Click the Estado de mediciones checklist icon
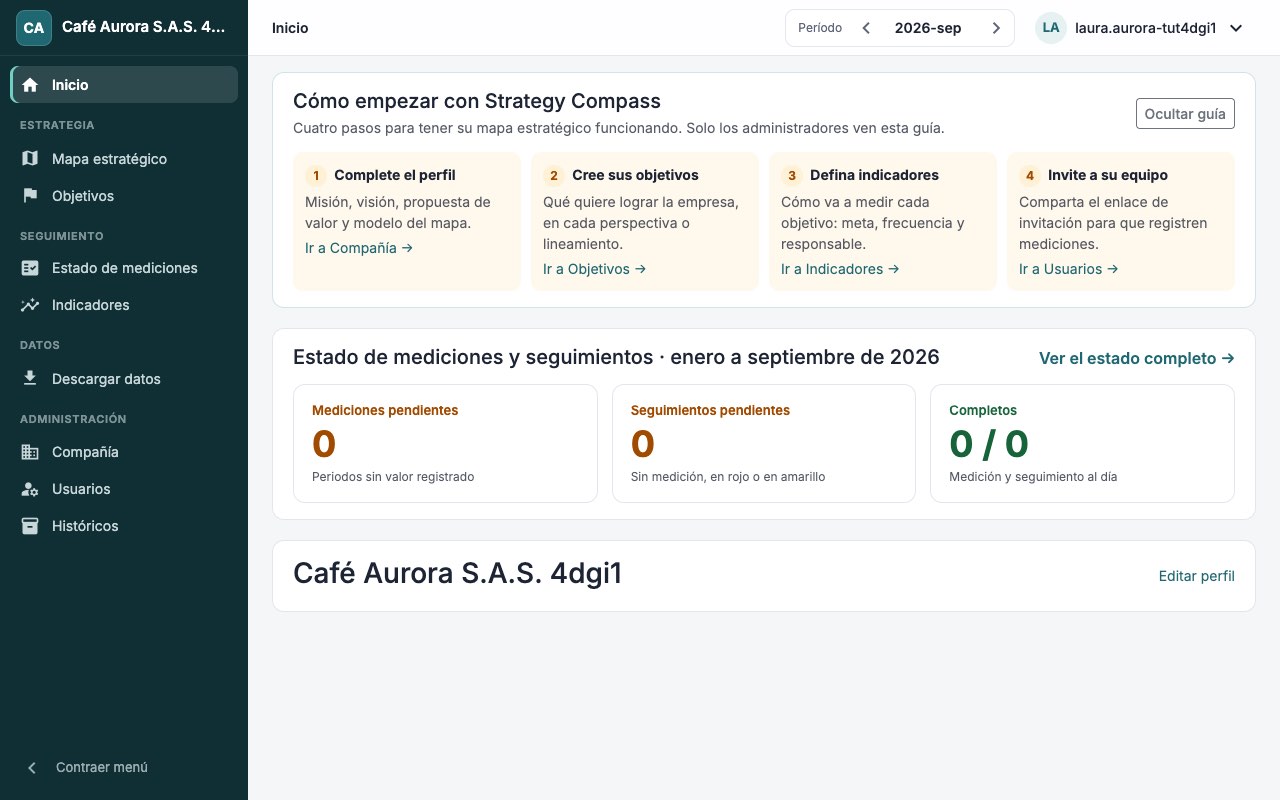Screen dimensions: 1280x800 [x=30, y=268]
